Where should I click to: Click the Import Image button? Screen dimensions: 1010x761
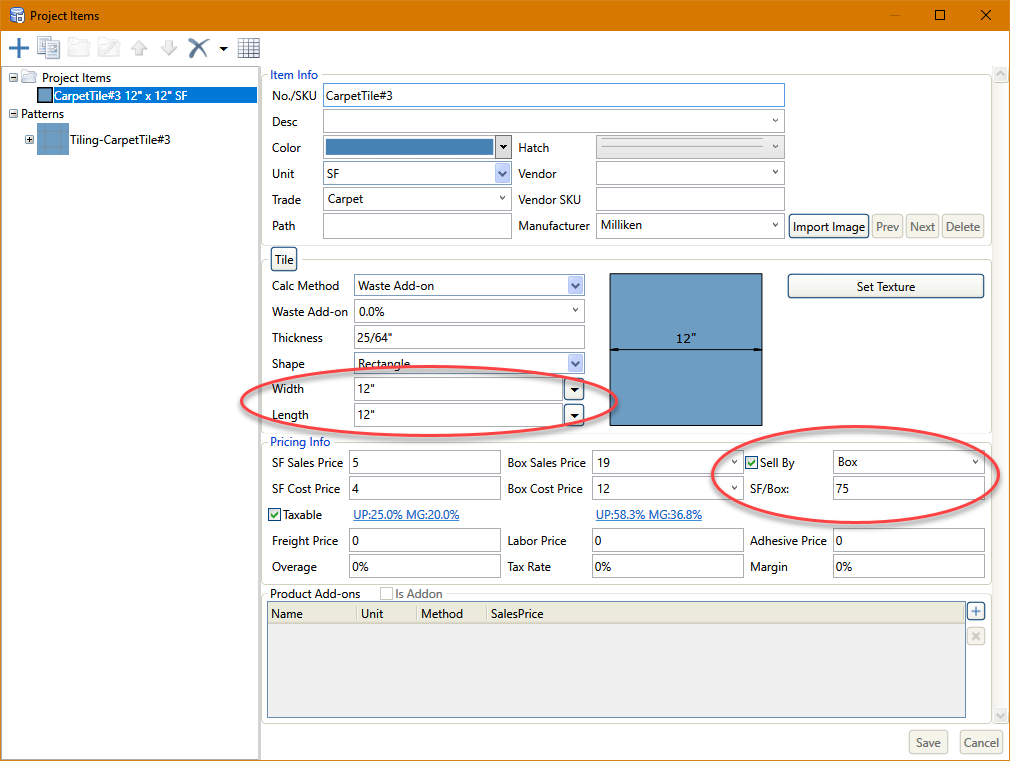[x=828, y=227]
